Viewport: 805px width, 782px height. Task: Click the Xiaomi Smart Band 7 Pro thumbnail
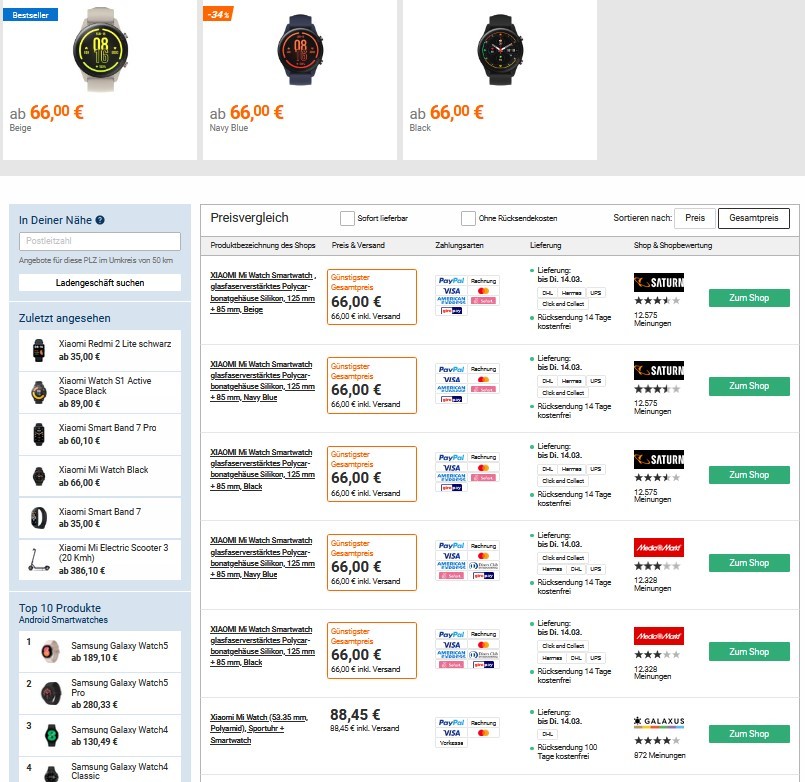coord(39,434)
